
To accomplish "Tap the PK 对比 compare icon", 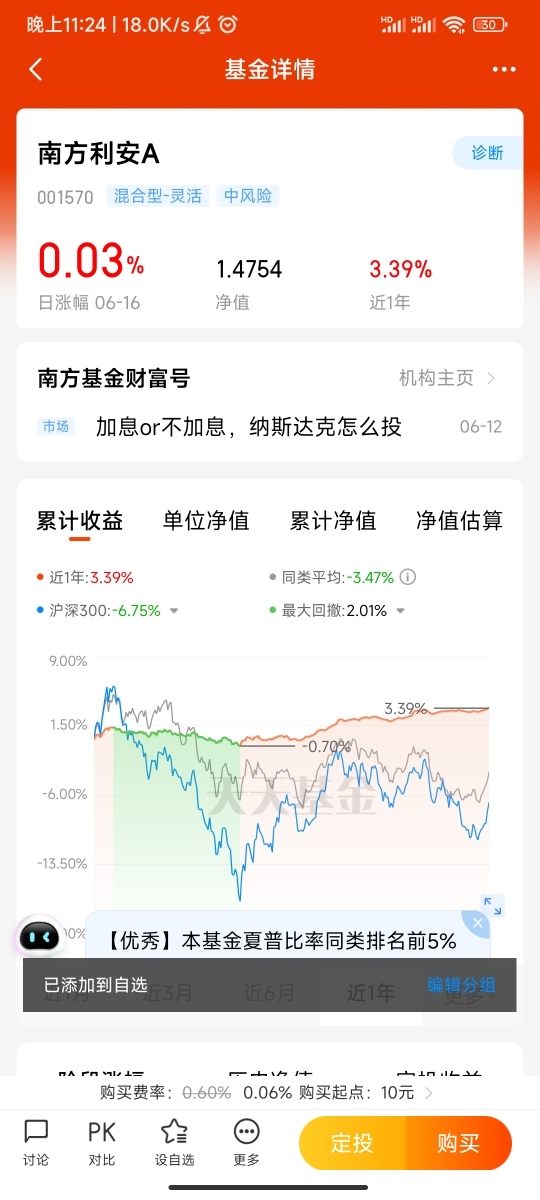I will tap(102, 1142).
